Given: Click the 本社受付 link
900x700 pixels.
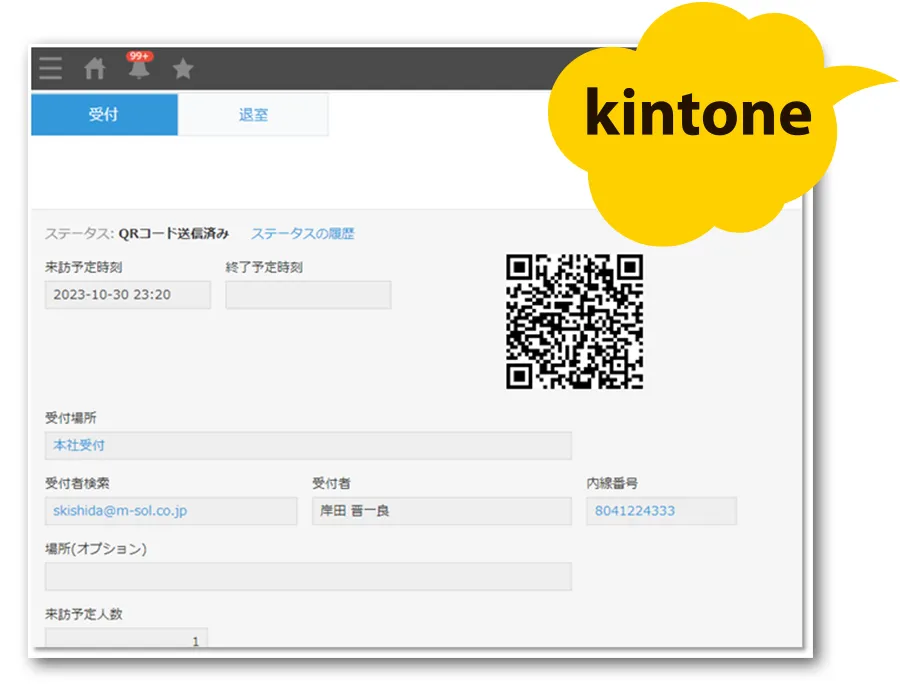Looking at the screenshot, I should pyautogui.click(x=78, y=446).
